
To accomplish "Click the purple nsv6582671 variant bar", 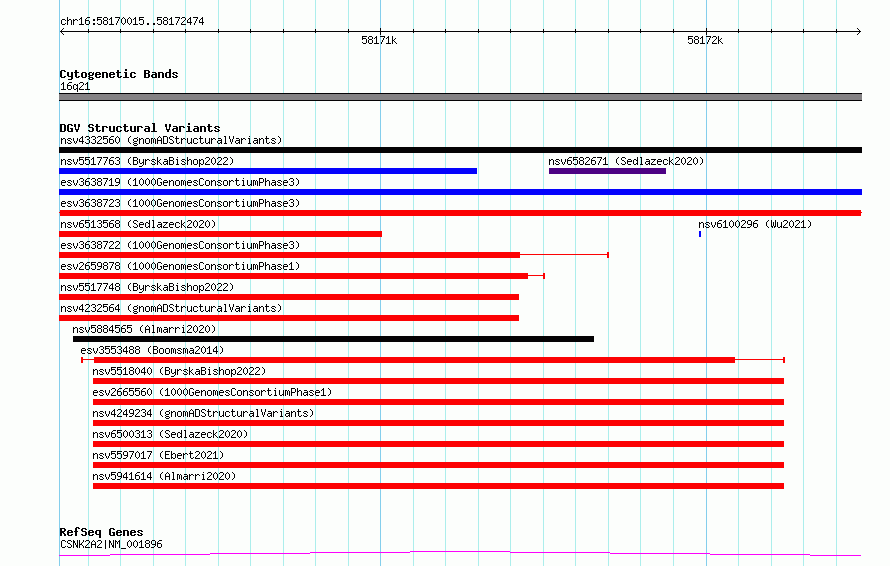I will coord(607,171).
